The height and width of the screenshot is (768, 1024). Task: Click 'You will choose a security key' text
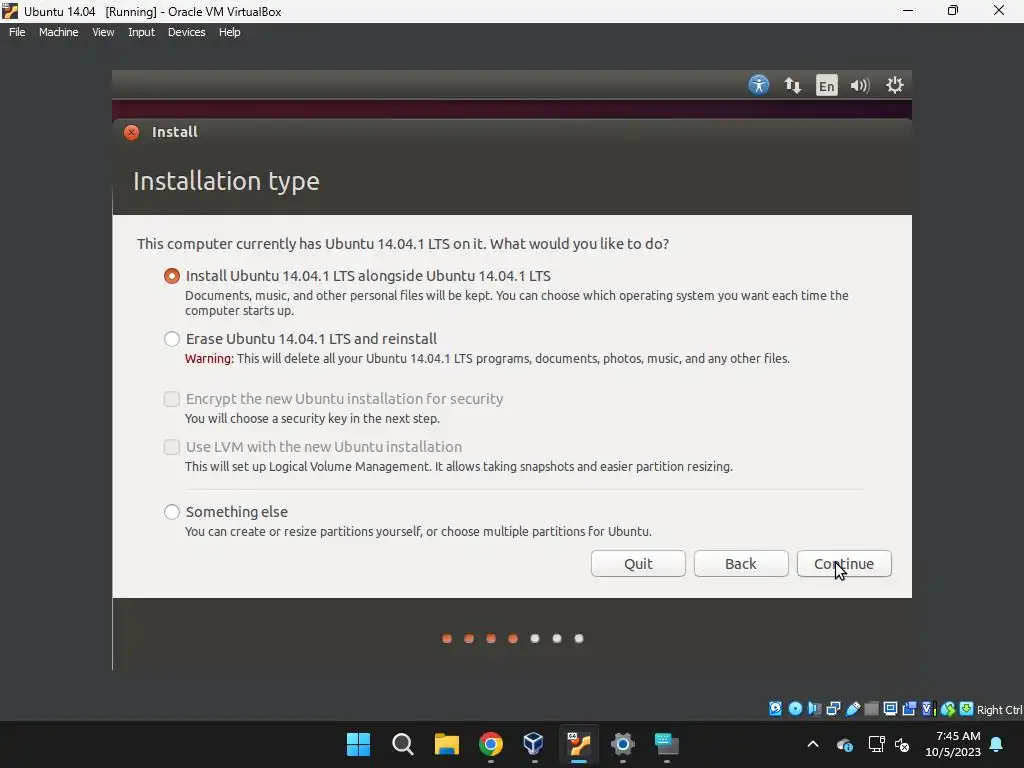[312, 419]
